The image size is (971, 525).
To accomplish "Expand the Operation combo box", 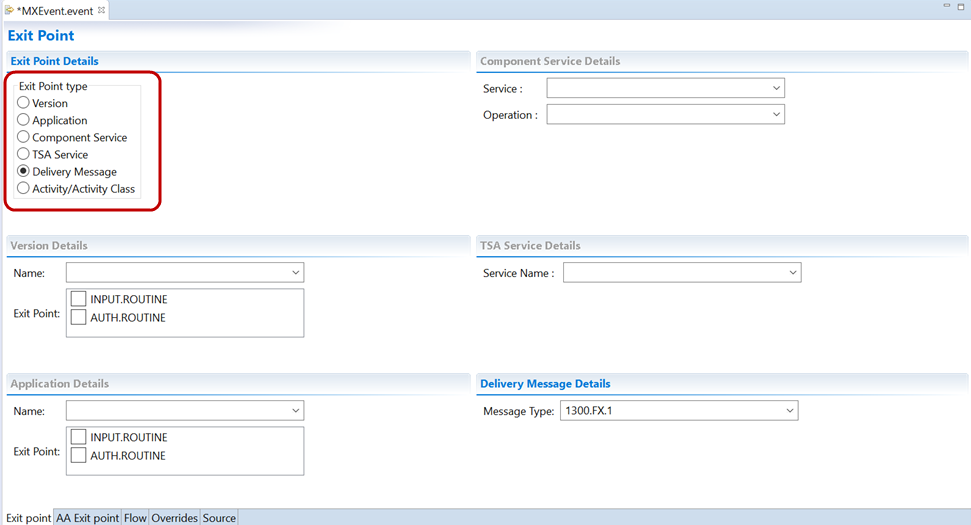I will tap(665, 115).
